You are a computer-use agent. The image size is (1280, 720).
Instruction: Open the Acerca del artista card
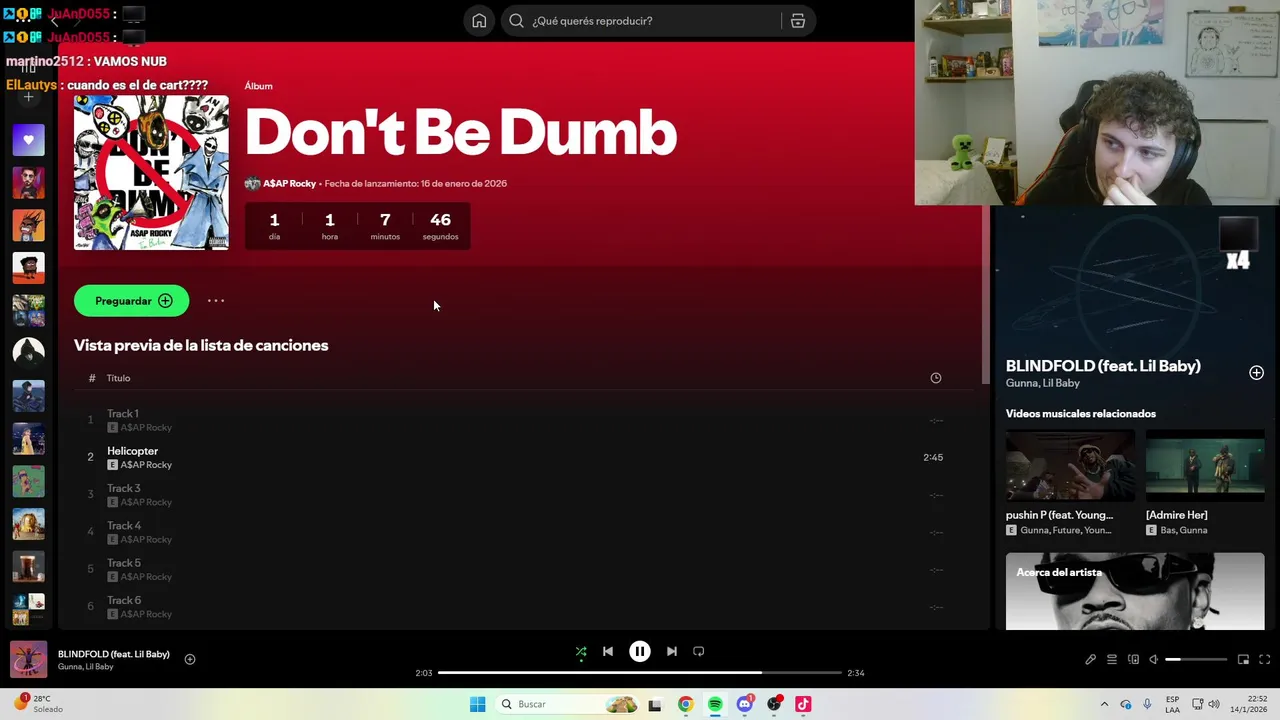[1135, 591]
